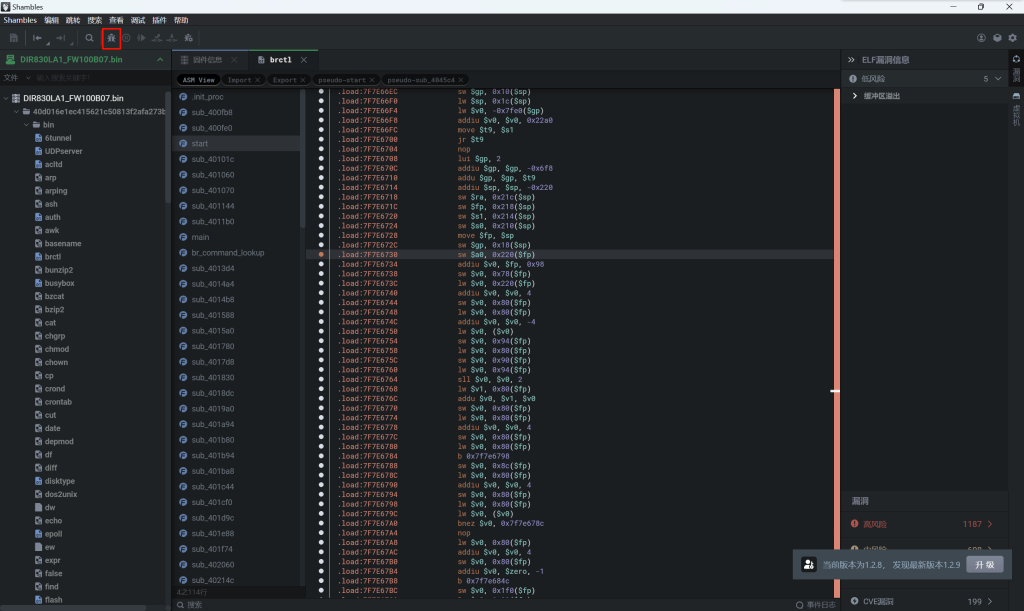The height and width of the screenshot is (611, 1024).
Task: Click the save disk icon in toolbar
Action: click(14, 38)
